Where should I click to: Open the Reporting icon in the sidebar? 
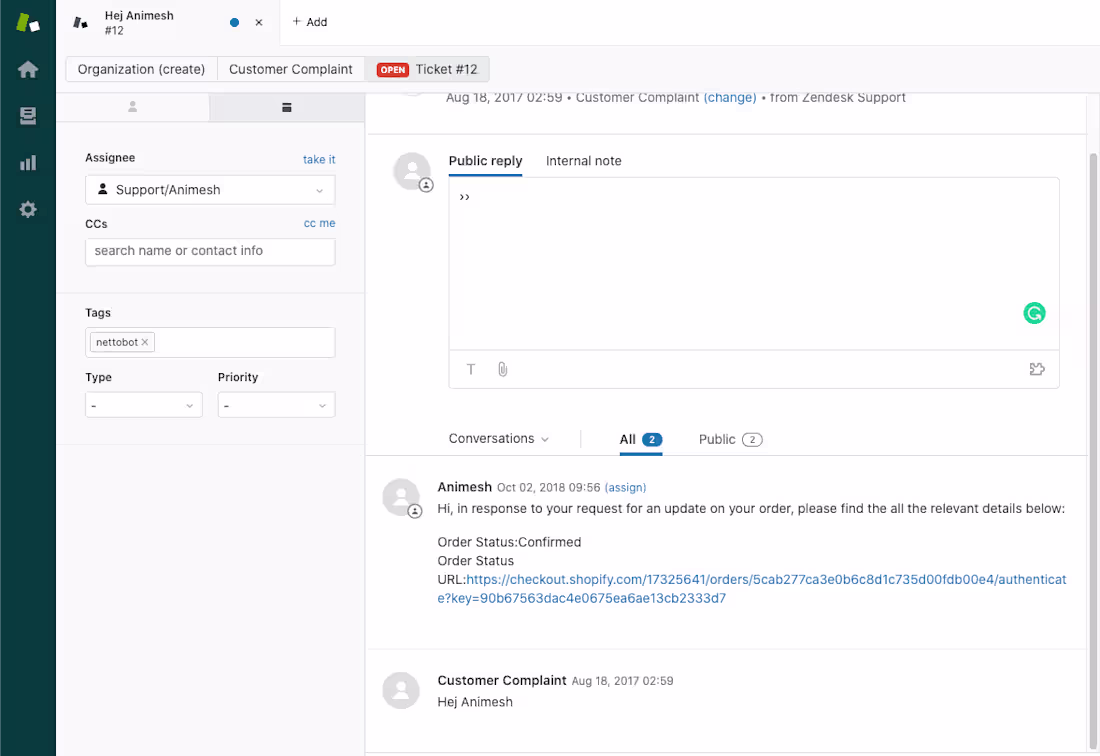[27, 161]
